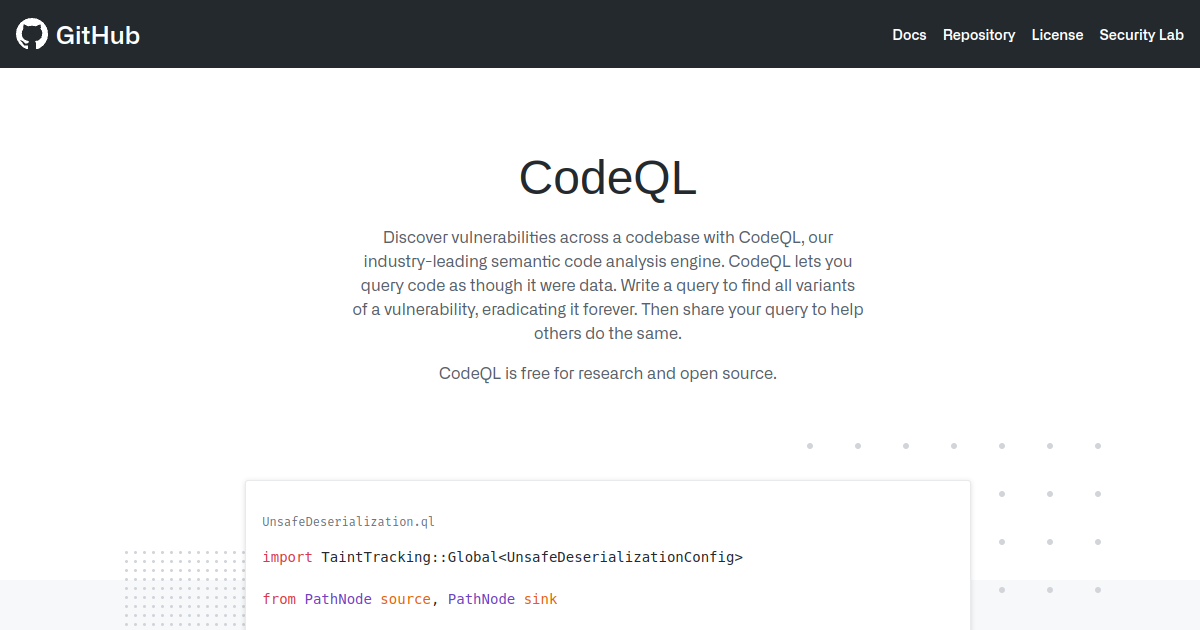Click the CodeQL main heading
Viewport: 1200px width, 630px height.
[608, 178]
